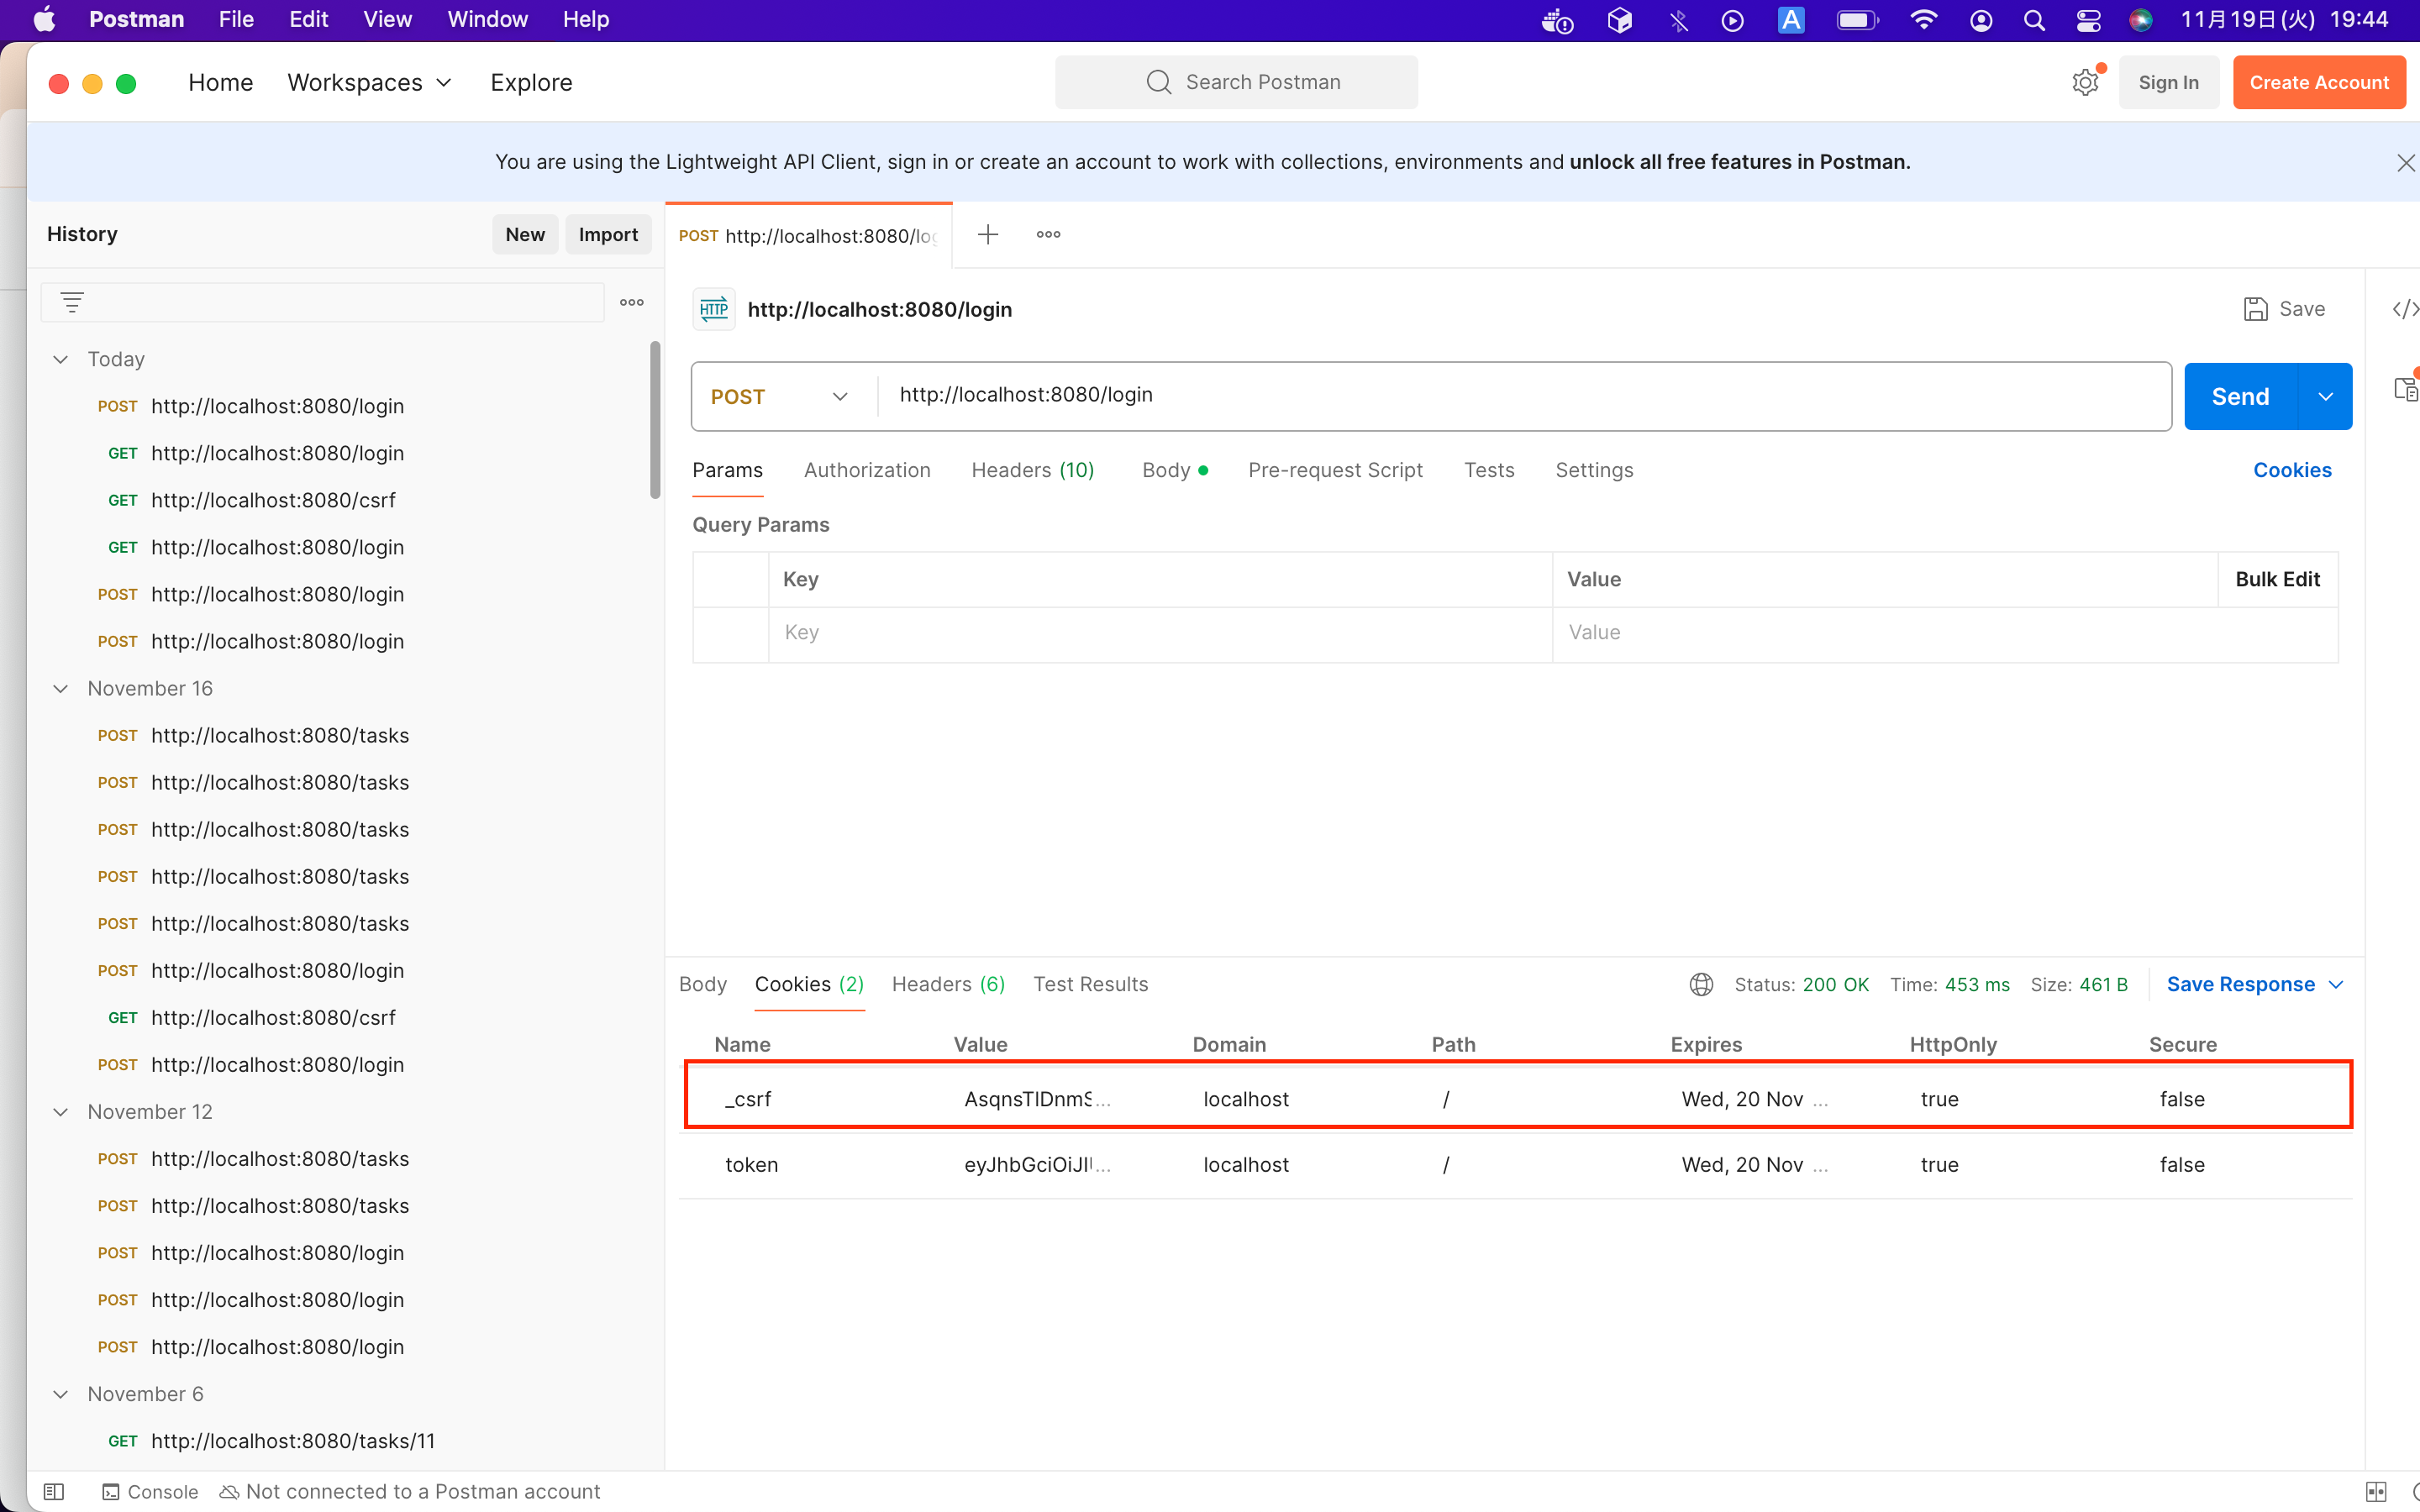
Task: Collapse the Today history group
Action: click(61, 359)
